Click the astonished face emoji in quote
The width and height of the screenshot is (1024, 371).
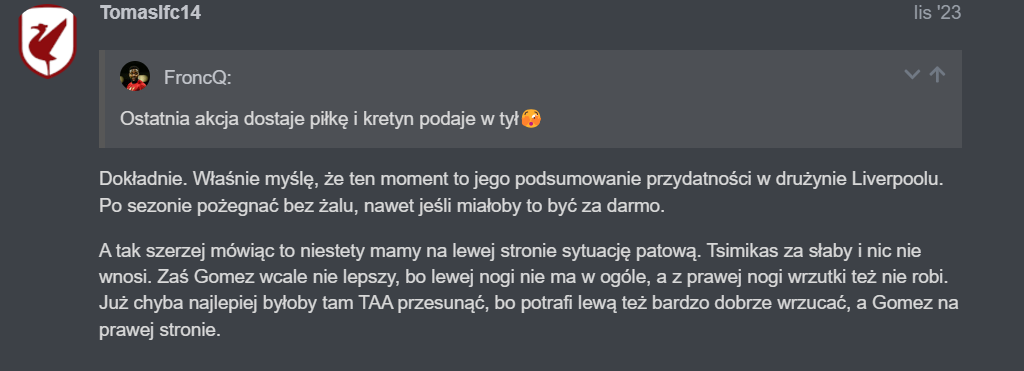point(532,118)
